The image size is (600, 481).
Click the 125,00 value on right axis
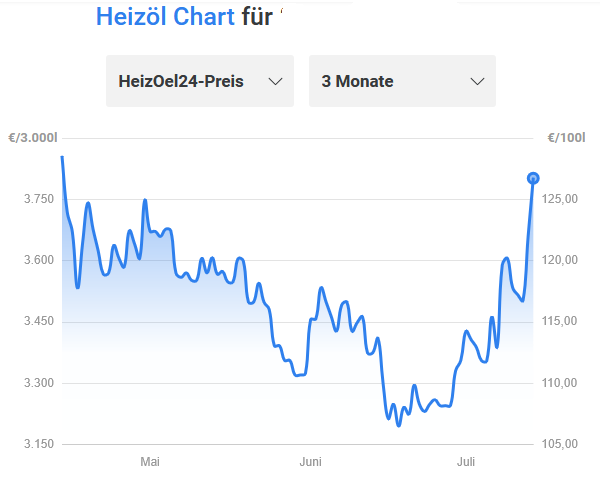click(560, 199)
